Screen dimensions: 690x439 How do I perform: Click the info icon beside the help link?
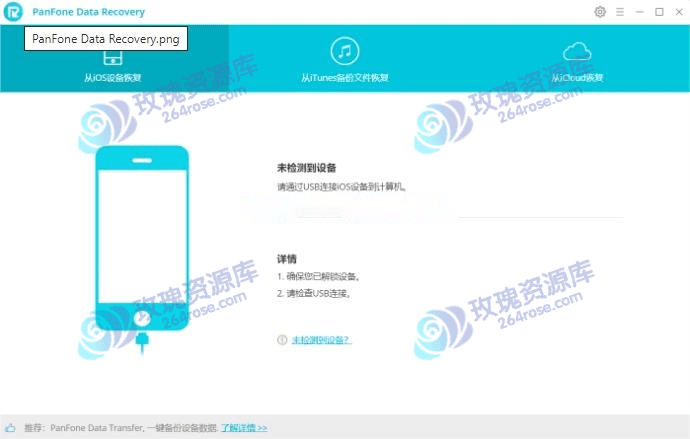pos(282,340)
